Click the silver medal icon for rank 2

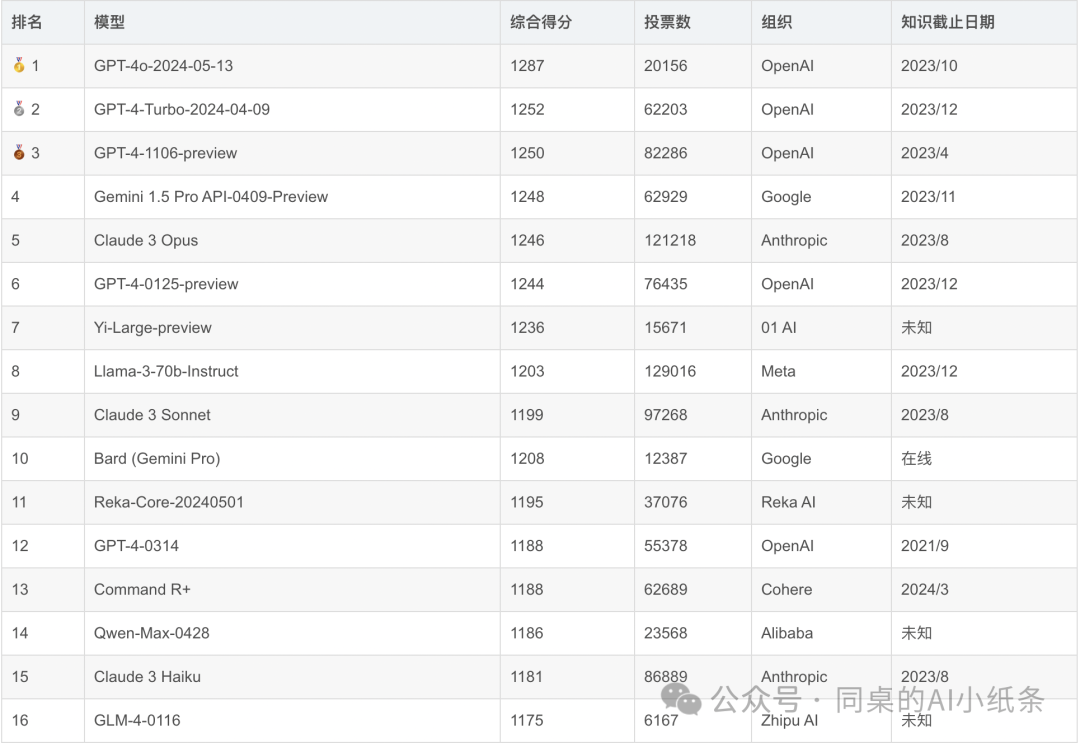point(19,109)
